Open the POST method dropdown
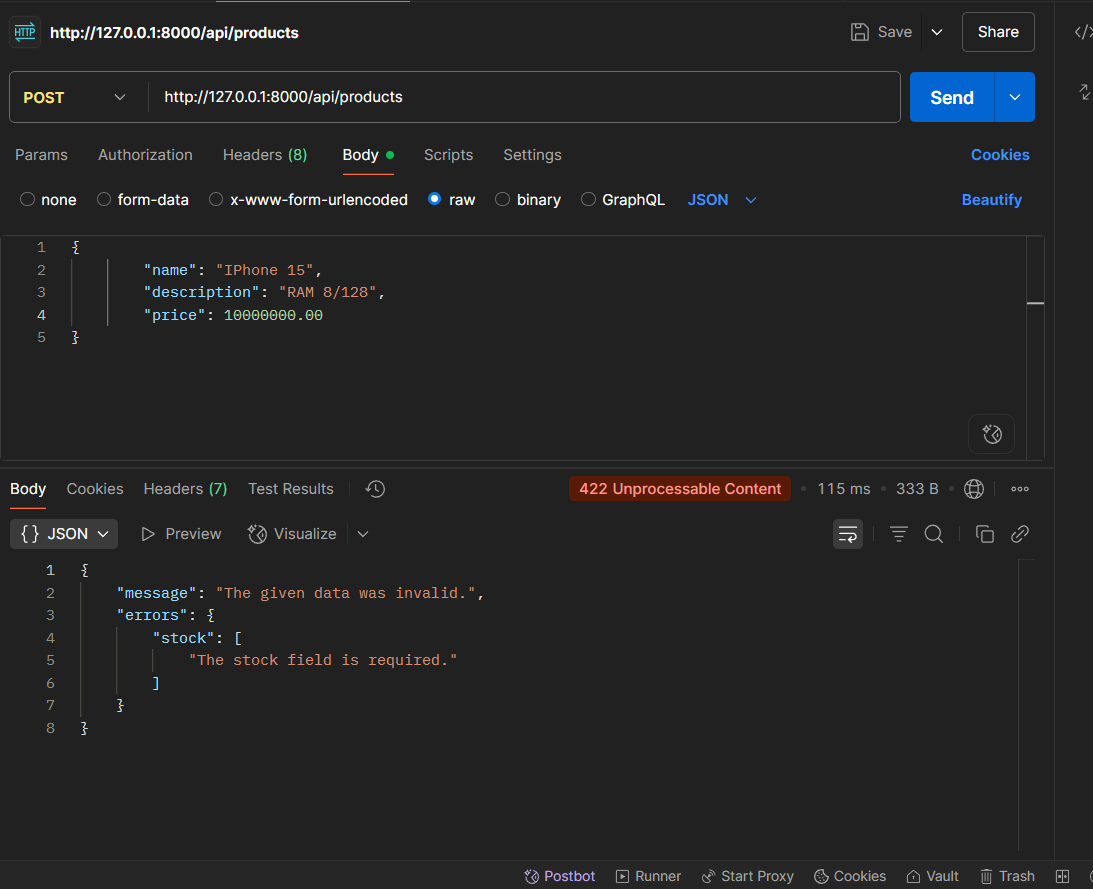This screenshot has height=889, width=1093. pyautogui.click(x=77, y=97)
